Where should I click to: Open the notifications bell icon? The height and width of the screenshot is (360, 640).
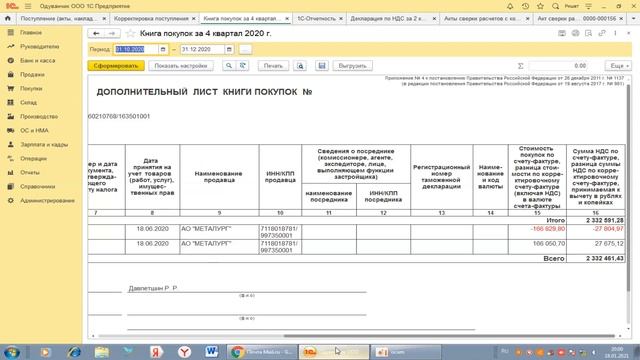(x=510, y=6)
